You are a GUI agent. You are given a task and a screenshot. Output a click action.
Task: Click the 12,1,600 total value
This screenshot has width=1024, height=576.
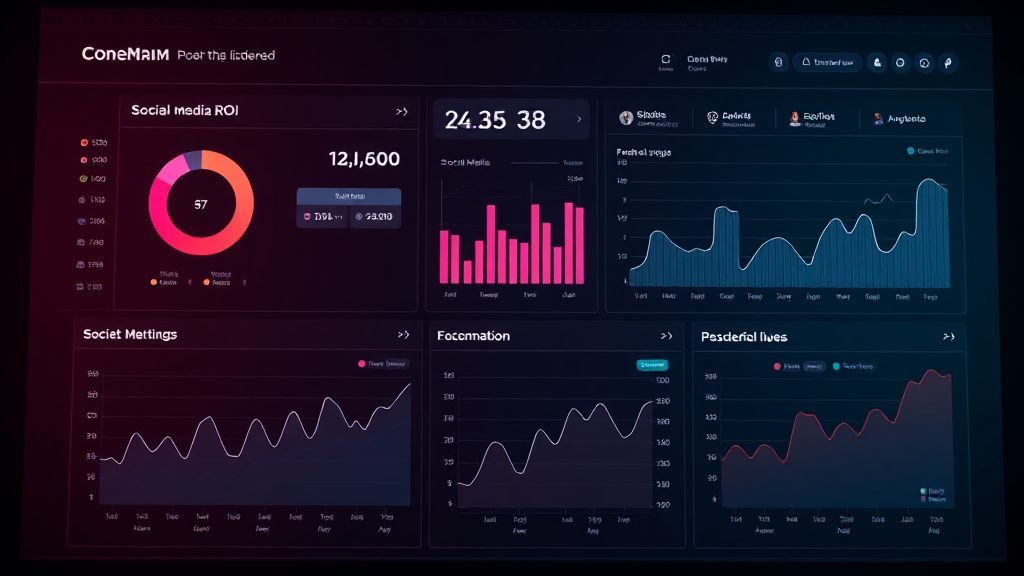364,159
